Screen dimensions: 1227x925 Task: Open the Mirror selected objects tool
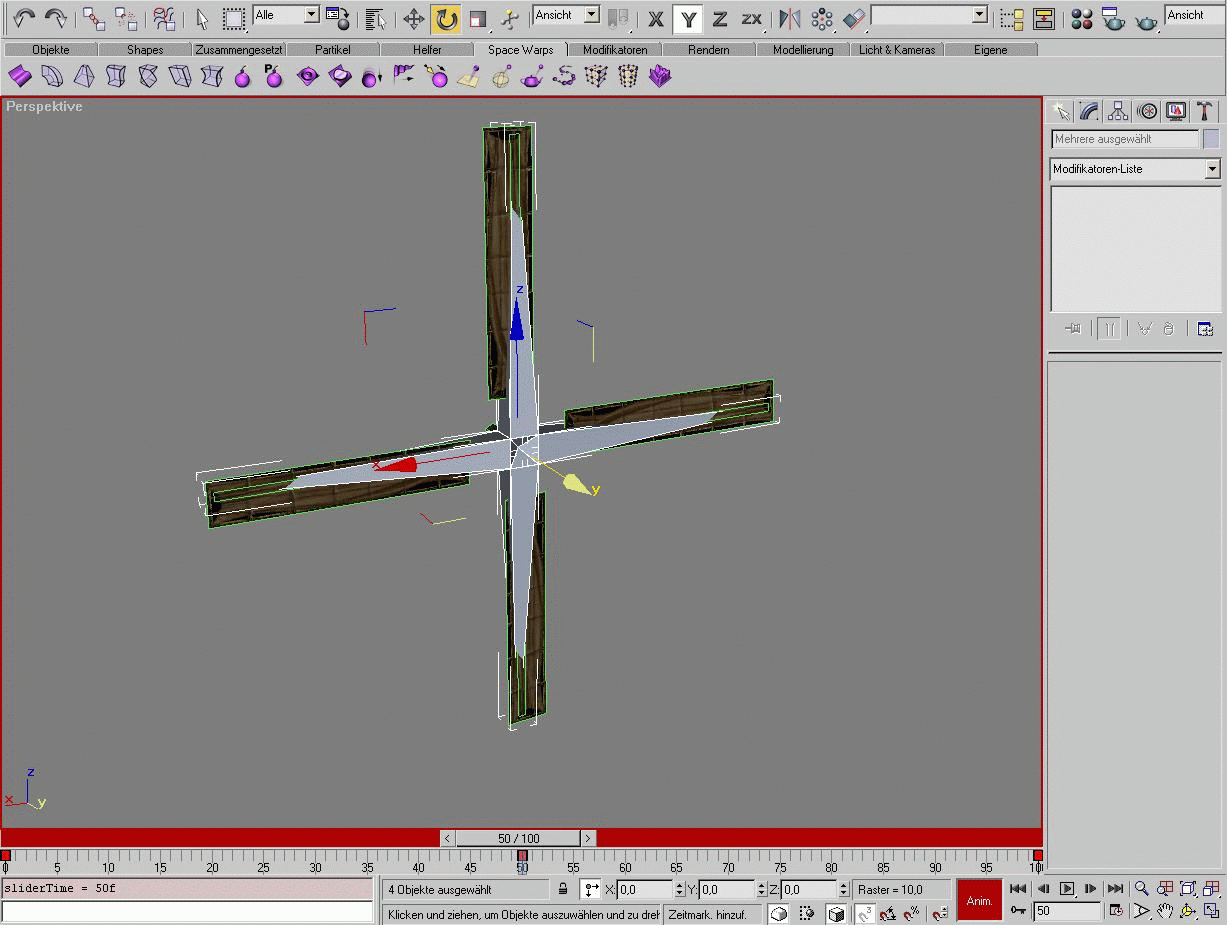pyautogui.click(x=789, y=19)
